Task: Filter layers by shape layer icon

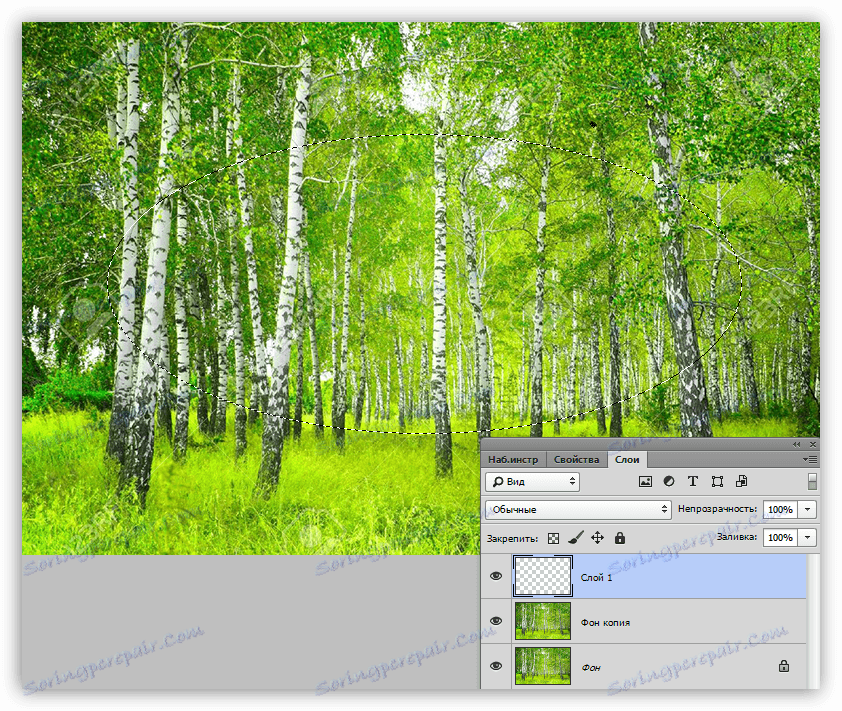Action: coord(717,482)
